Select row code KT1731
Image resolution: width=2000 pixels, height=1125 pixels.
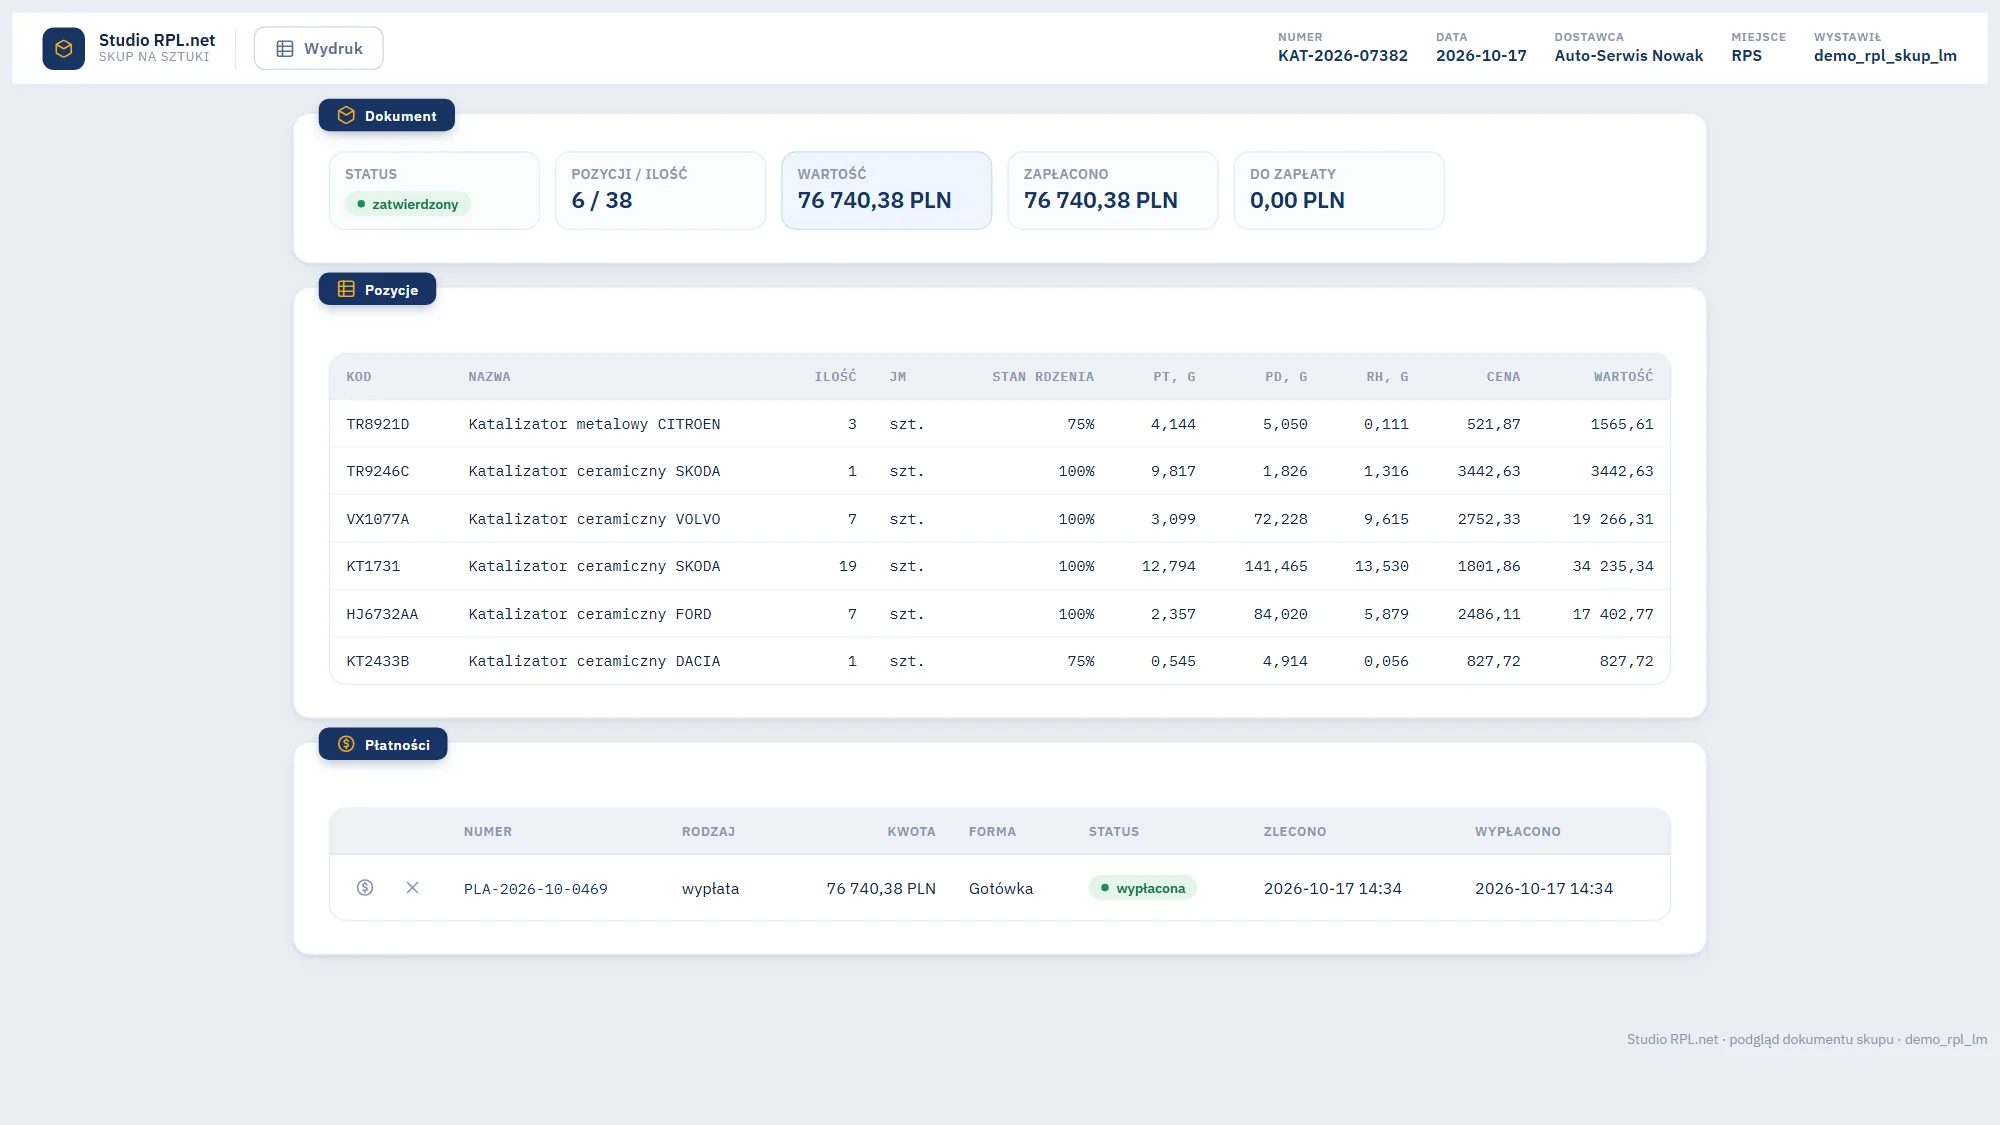click(373, 566)
